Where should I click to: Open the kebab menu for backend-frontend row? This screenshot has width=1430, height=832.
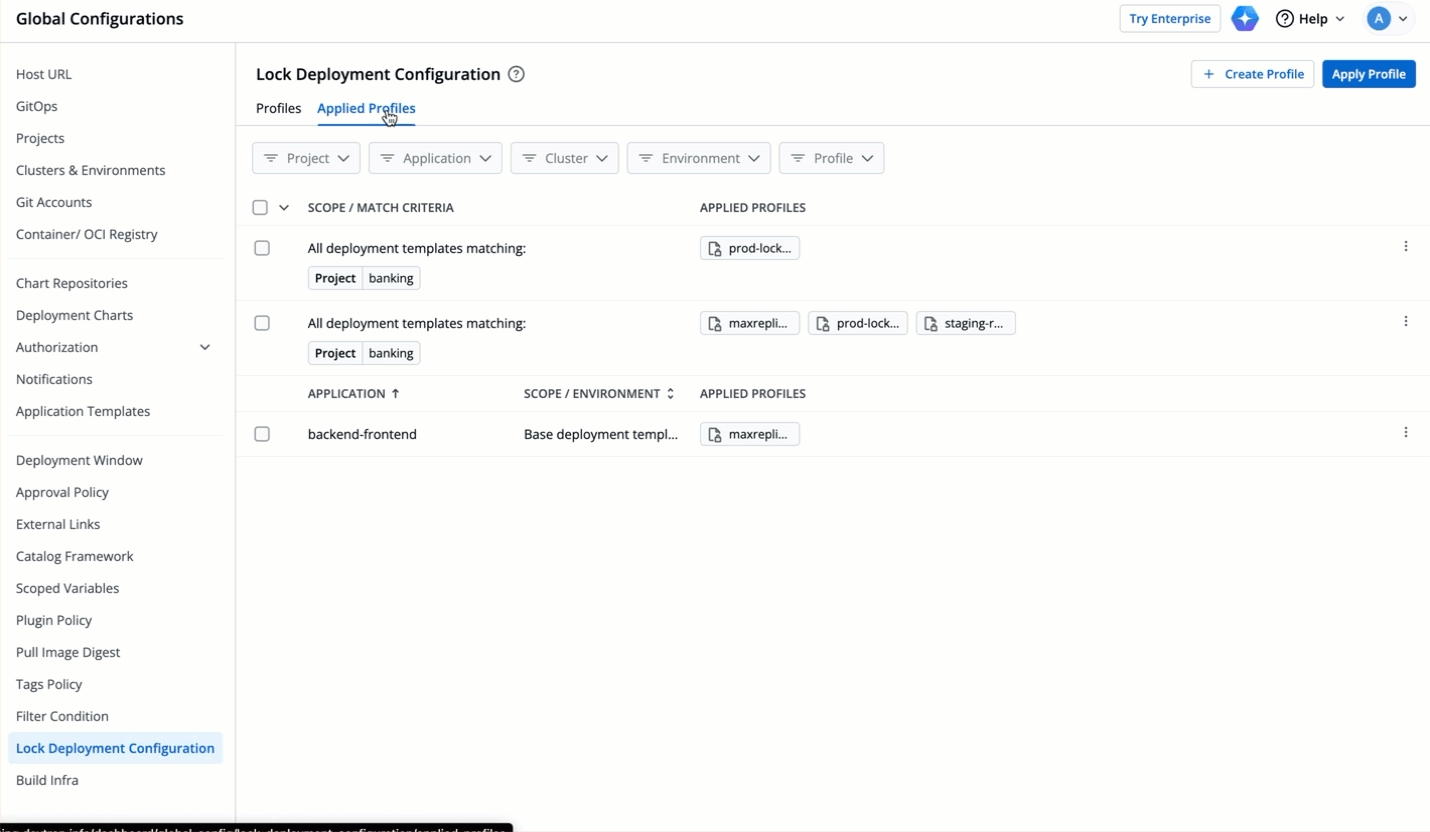click(x=1405, y=433)
